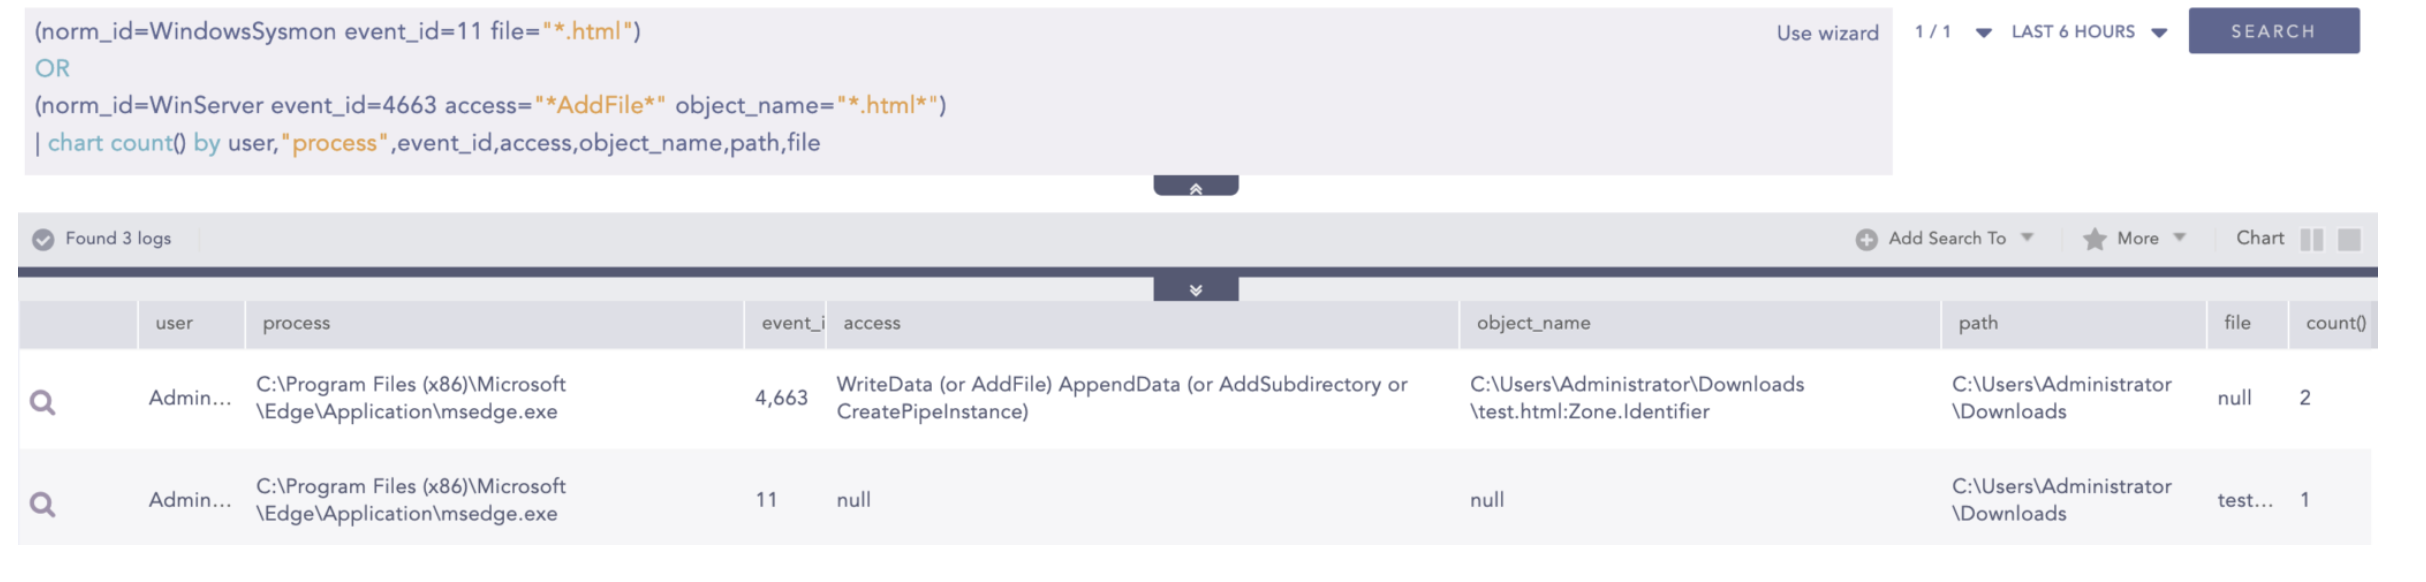Click the count() column header
Image resolution: width=2426 pixels, height=582 pixels.
point(2335,323)
